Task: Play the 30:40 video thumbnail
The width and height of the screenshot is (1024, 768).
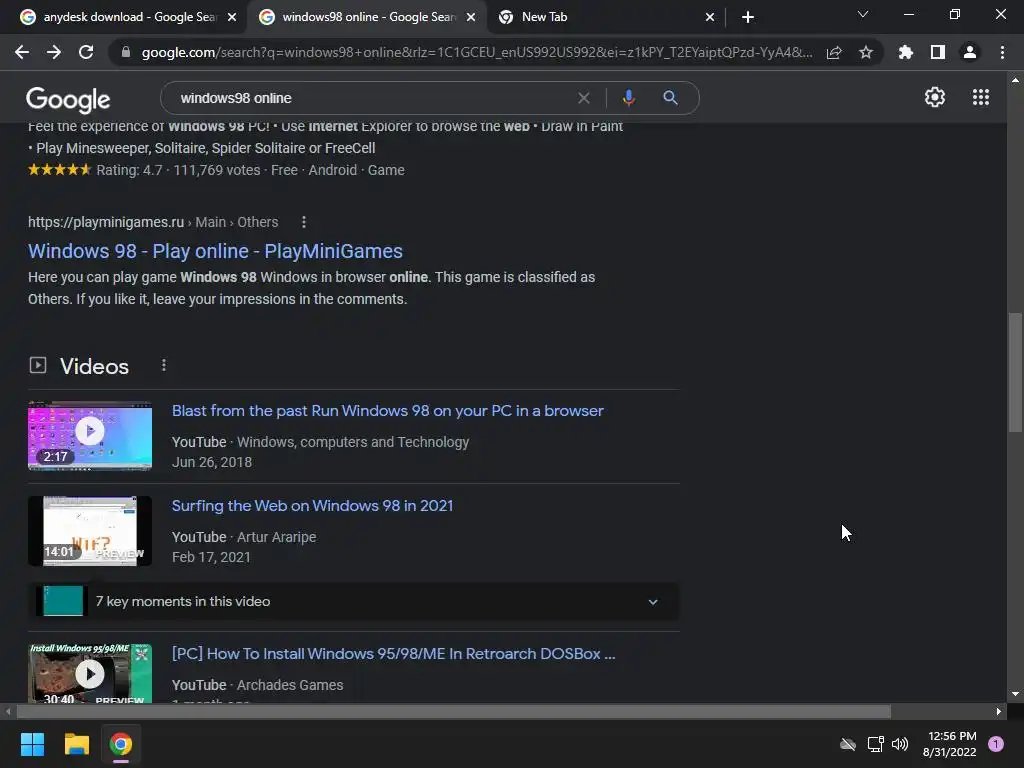Action: tap(89, 673)
